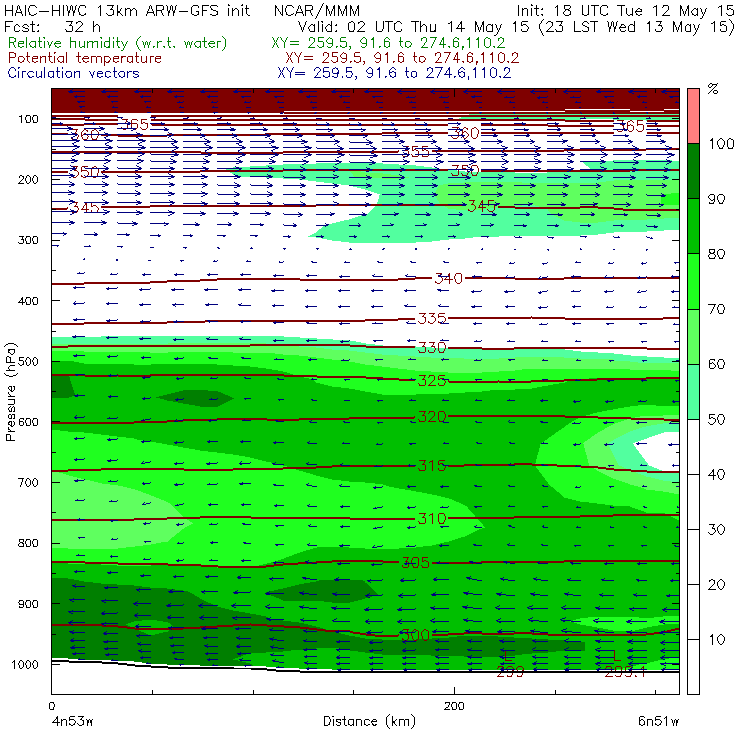
Task: Click the '315' potential temperature contour label
Action: click(432, 466)
